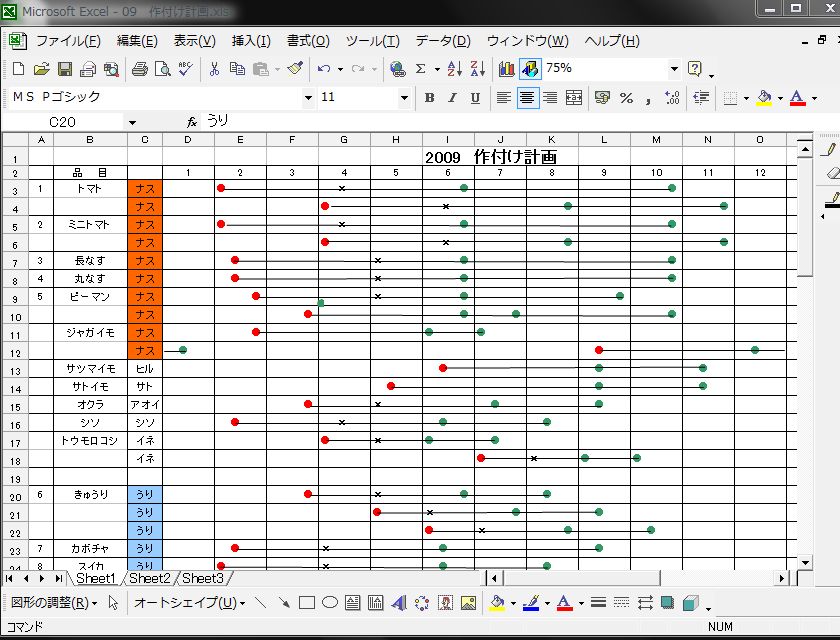Open the オートシェイプ menu
The width and height of the screenshot is (840, 640).
pyautogui.click(x=190, y=603)
